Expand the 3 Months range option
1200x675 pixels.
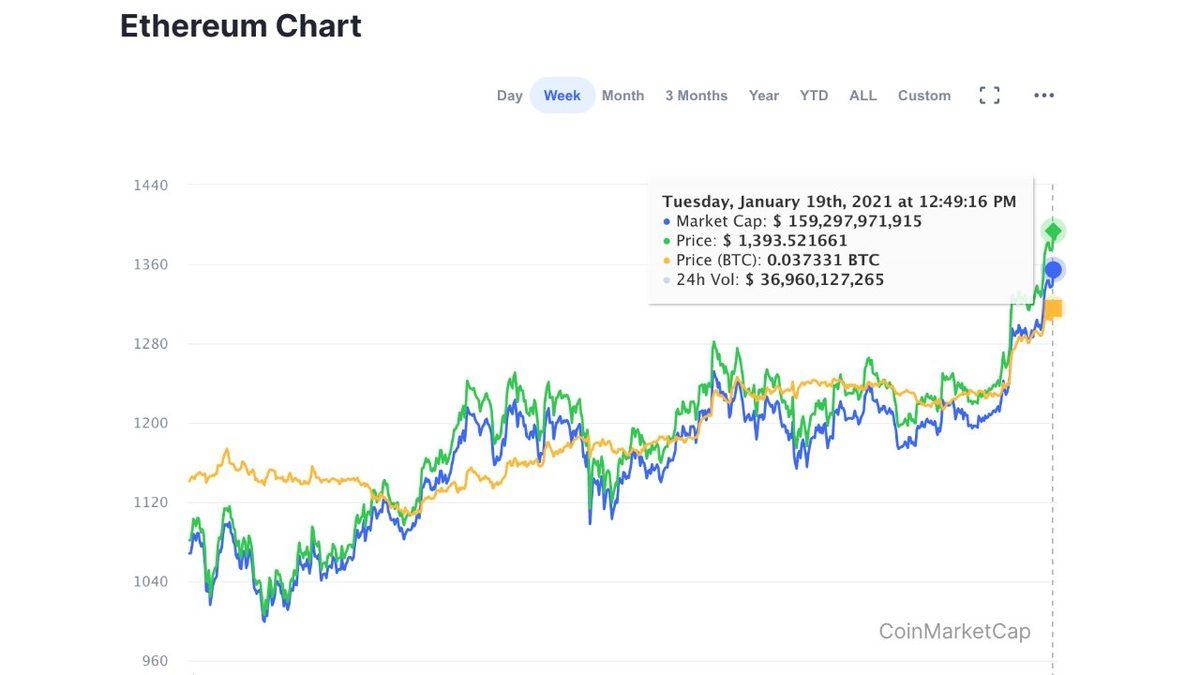[696, 94]
